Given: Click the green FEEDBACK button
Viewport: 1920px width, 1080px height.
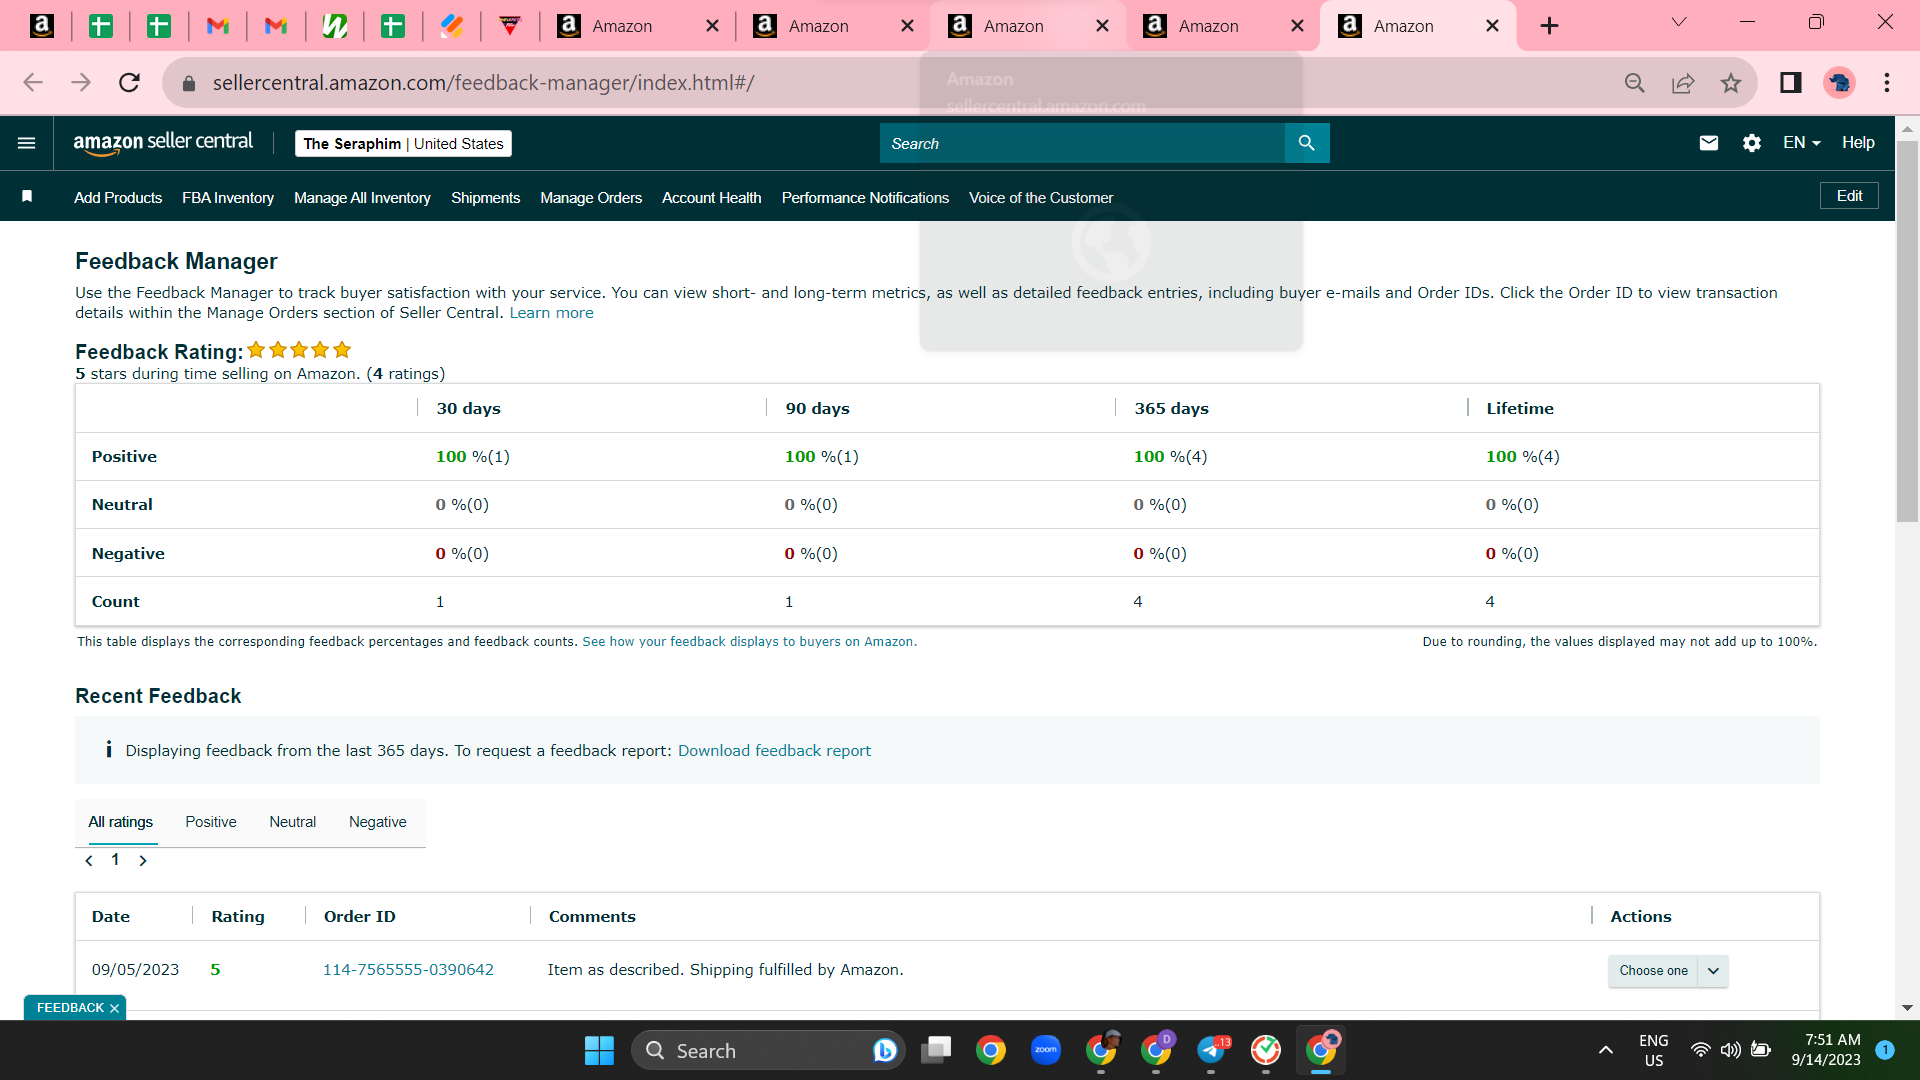Looking at the screenshot, I should click(70, 1008).
